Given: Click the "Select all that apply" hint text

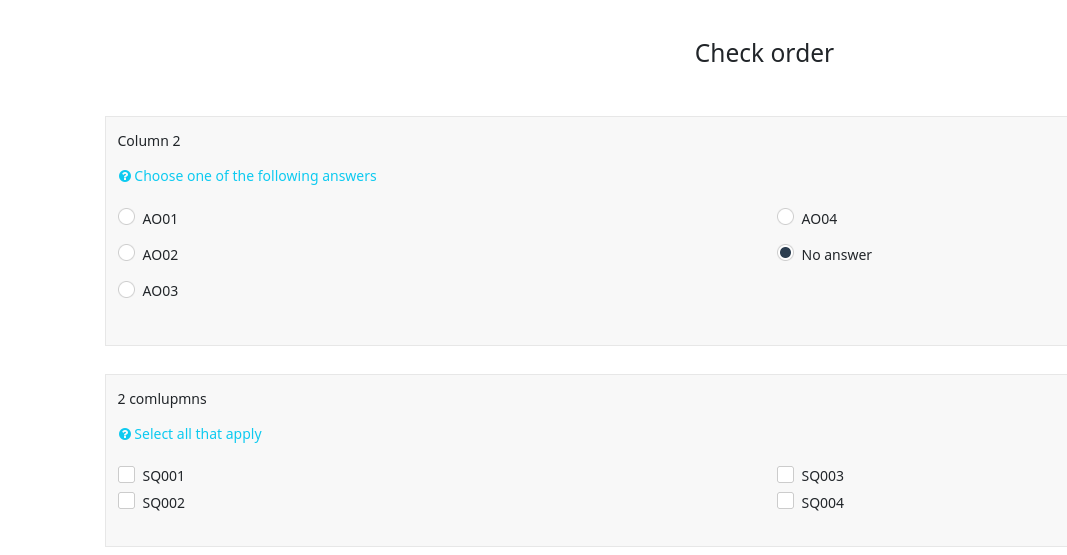Looking at the screenshot, I should 198,434.
